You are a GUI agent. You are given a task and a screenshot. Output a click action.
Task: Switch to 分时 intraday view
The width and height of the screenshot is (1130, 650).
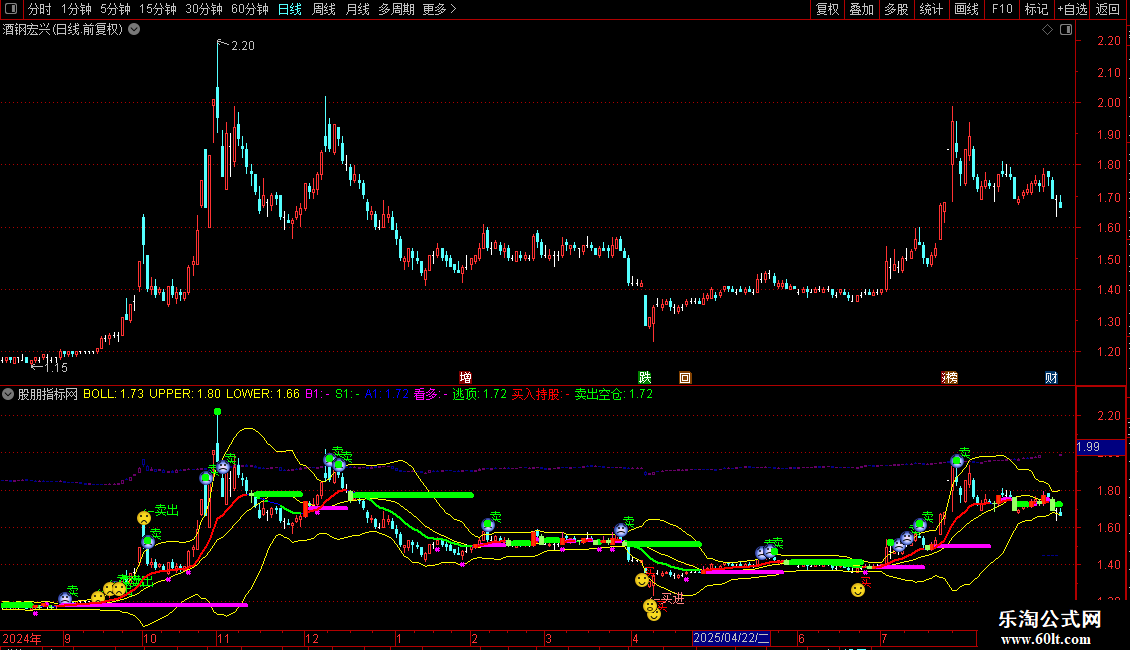(x=40, y=9)
